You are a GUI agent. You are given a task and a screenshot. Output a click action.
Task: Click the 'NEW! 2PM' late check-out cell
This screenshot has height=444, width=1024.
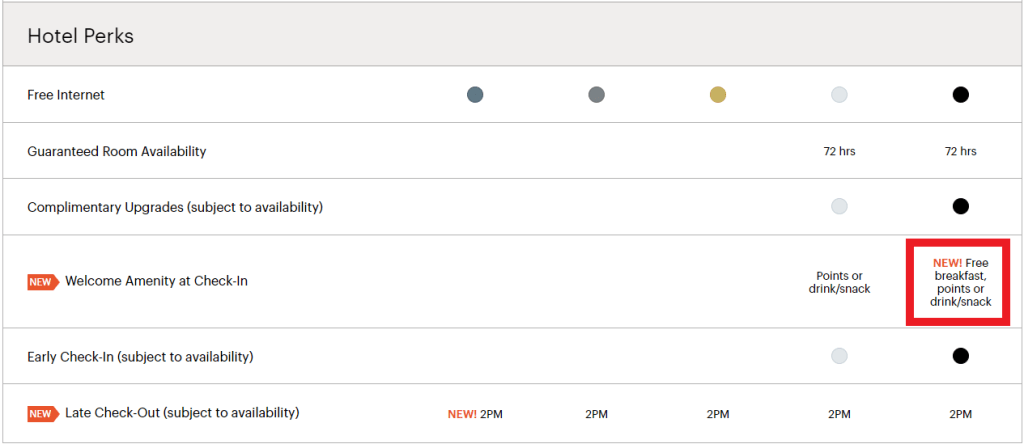click(475, 413)
